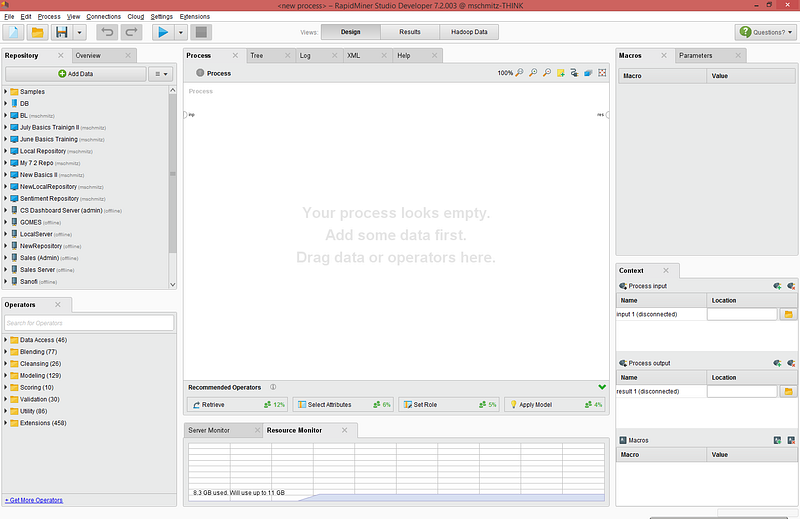800x519 pixels.
Task: Zoom out on the process canvas
Action: [x=547, y=73]
